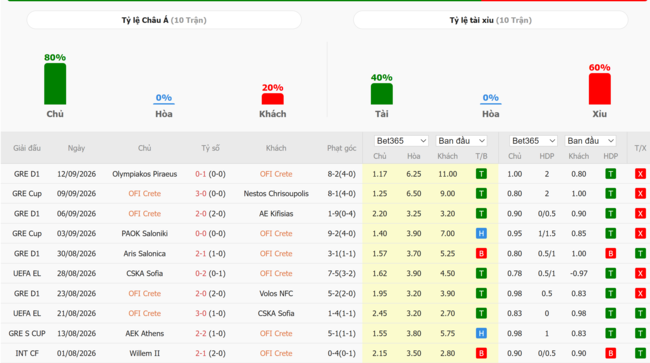Click the T/X badge in the Willem II row
The width and height of the screenshot is (650, 363).
click(x=640, y=353)
